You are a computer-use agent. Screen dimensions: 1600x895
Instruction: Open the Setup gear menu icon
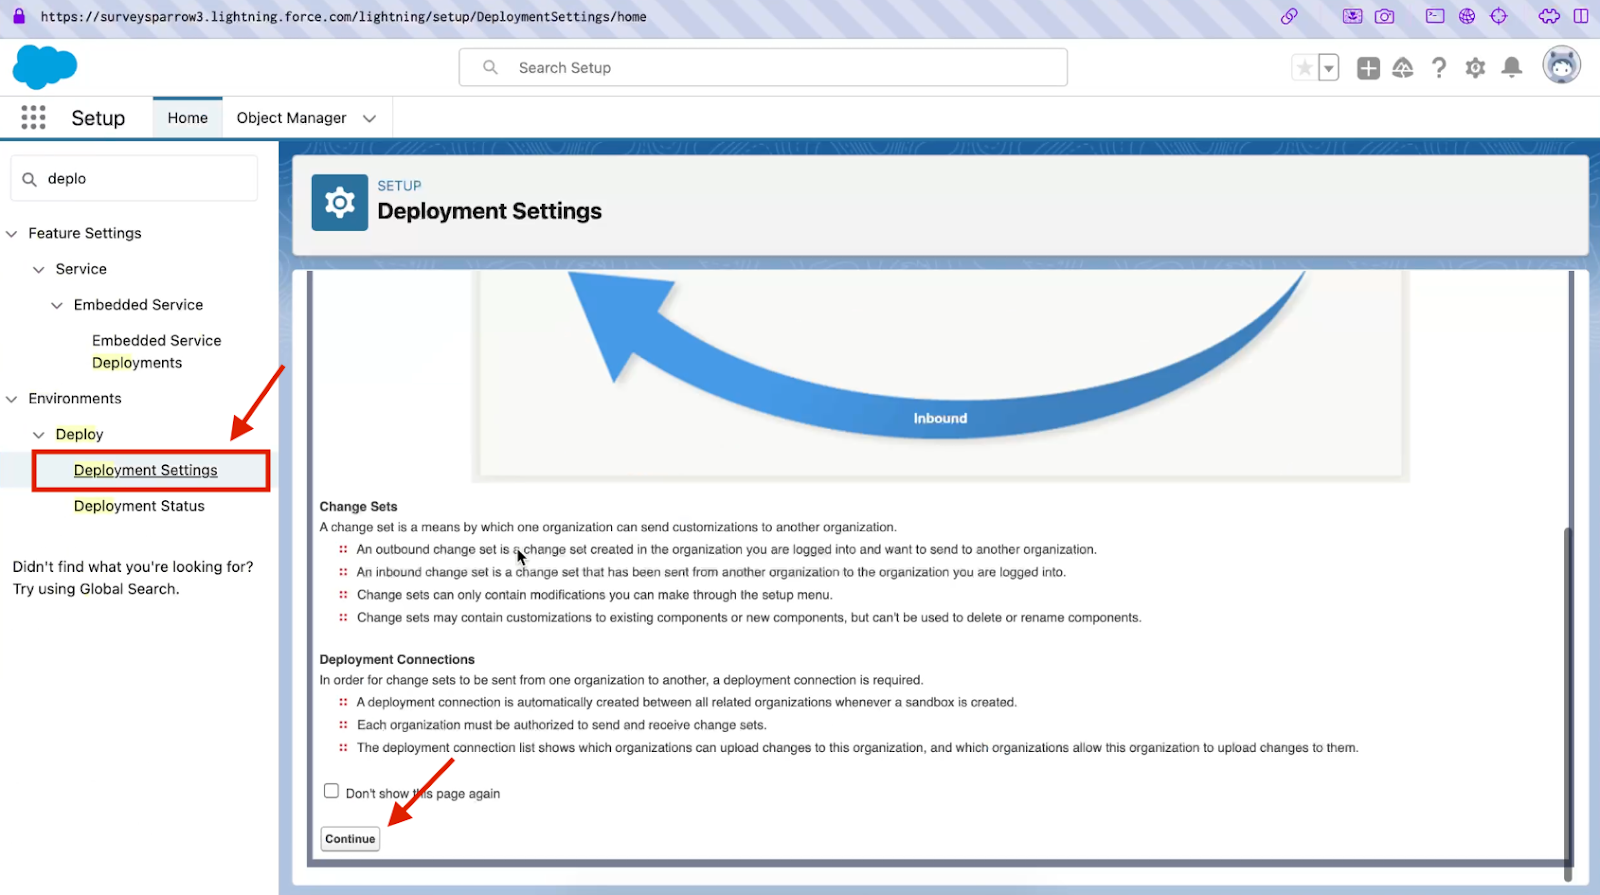(x=1475, y=68)
